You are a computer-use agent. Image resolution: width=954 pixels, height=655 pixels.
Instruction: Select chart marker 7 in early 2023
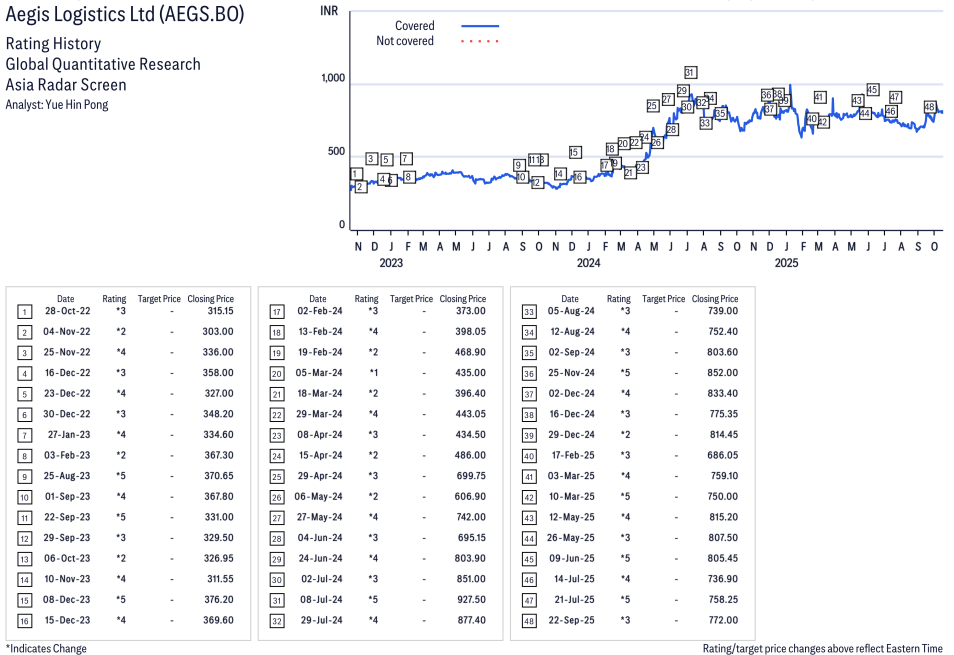tap(406, 159)
